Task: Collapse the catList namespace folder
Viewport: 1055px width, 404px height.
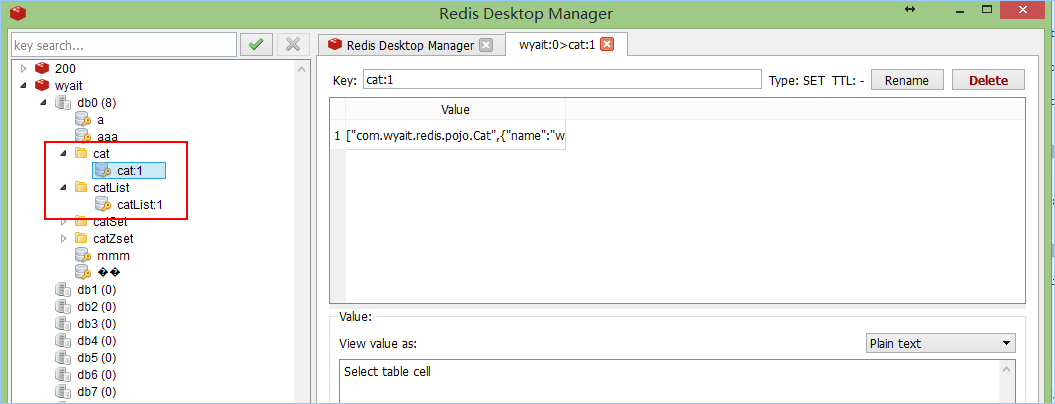Action: [63, 187]
